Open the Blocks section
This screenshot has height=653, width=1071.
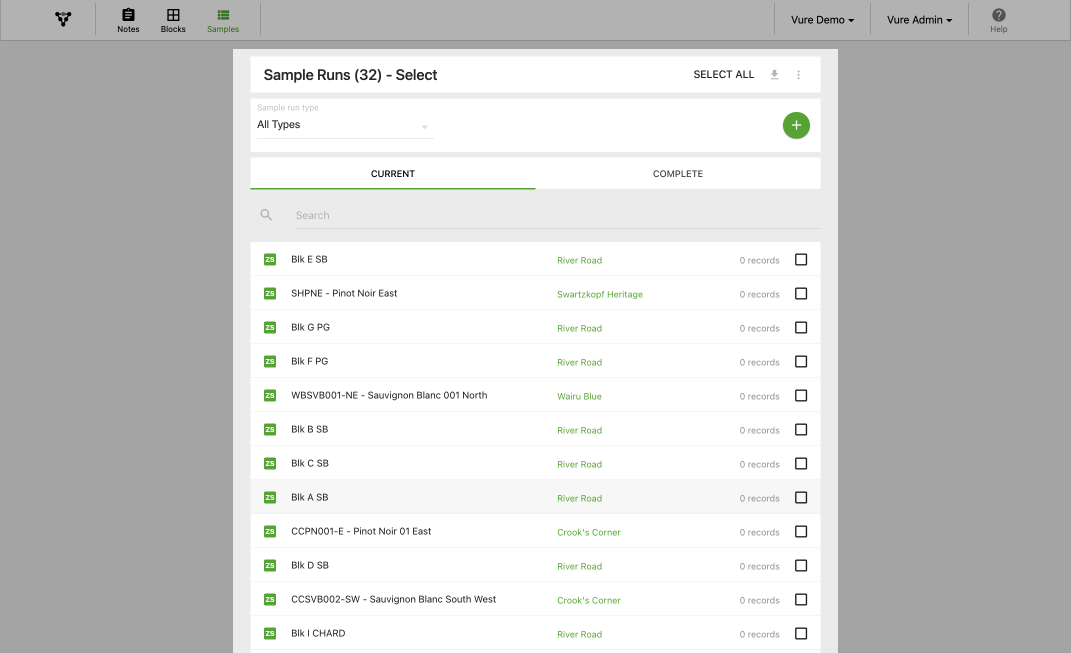coord(173,20)
